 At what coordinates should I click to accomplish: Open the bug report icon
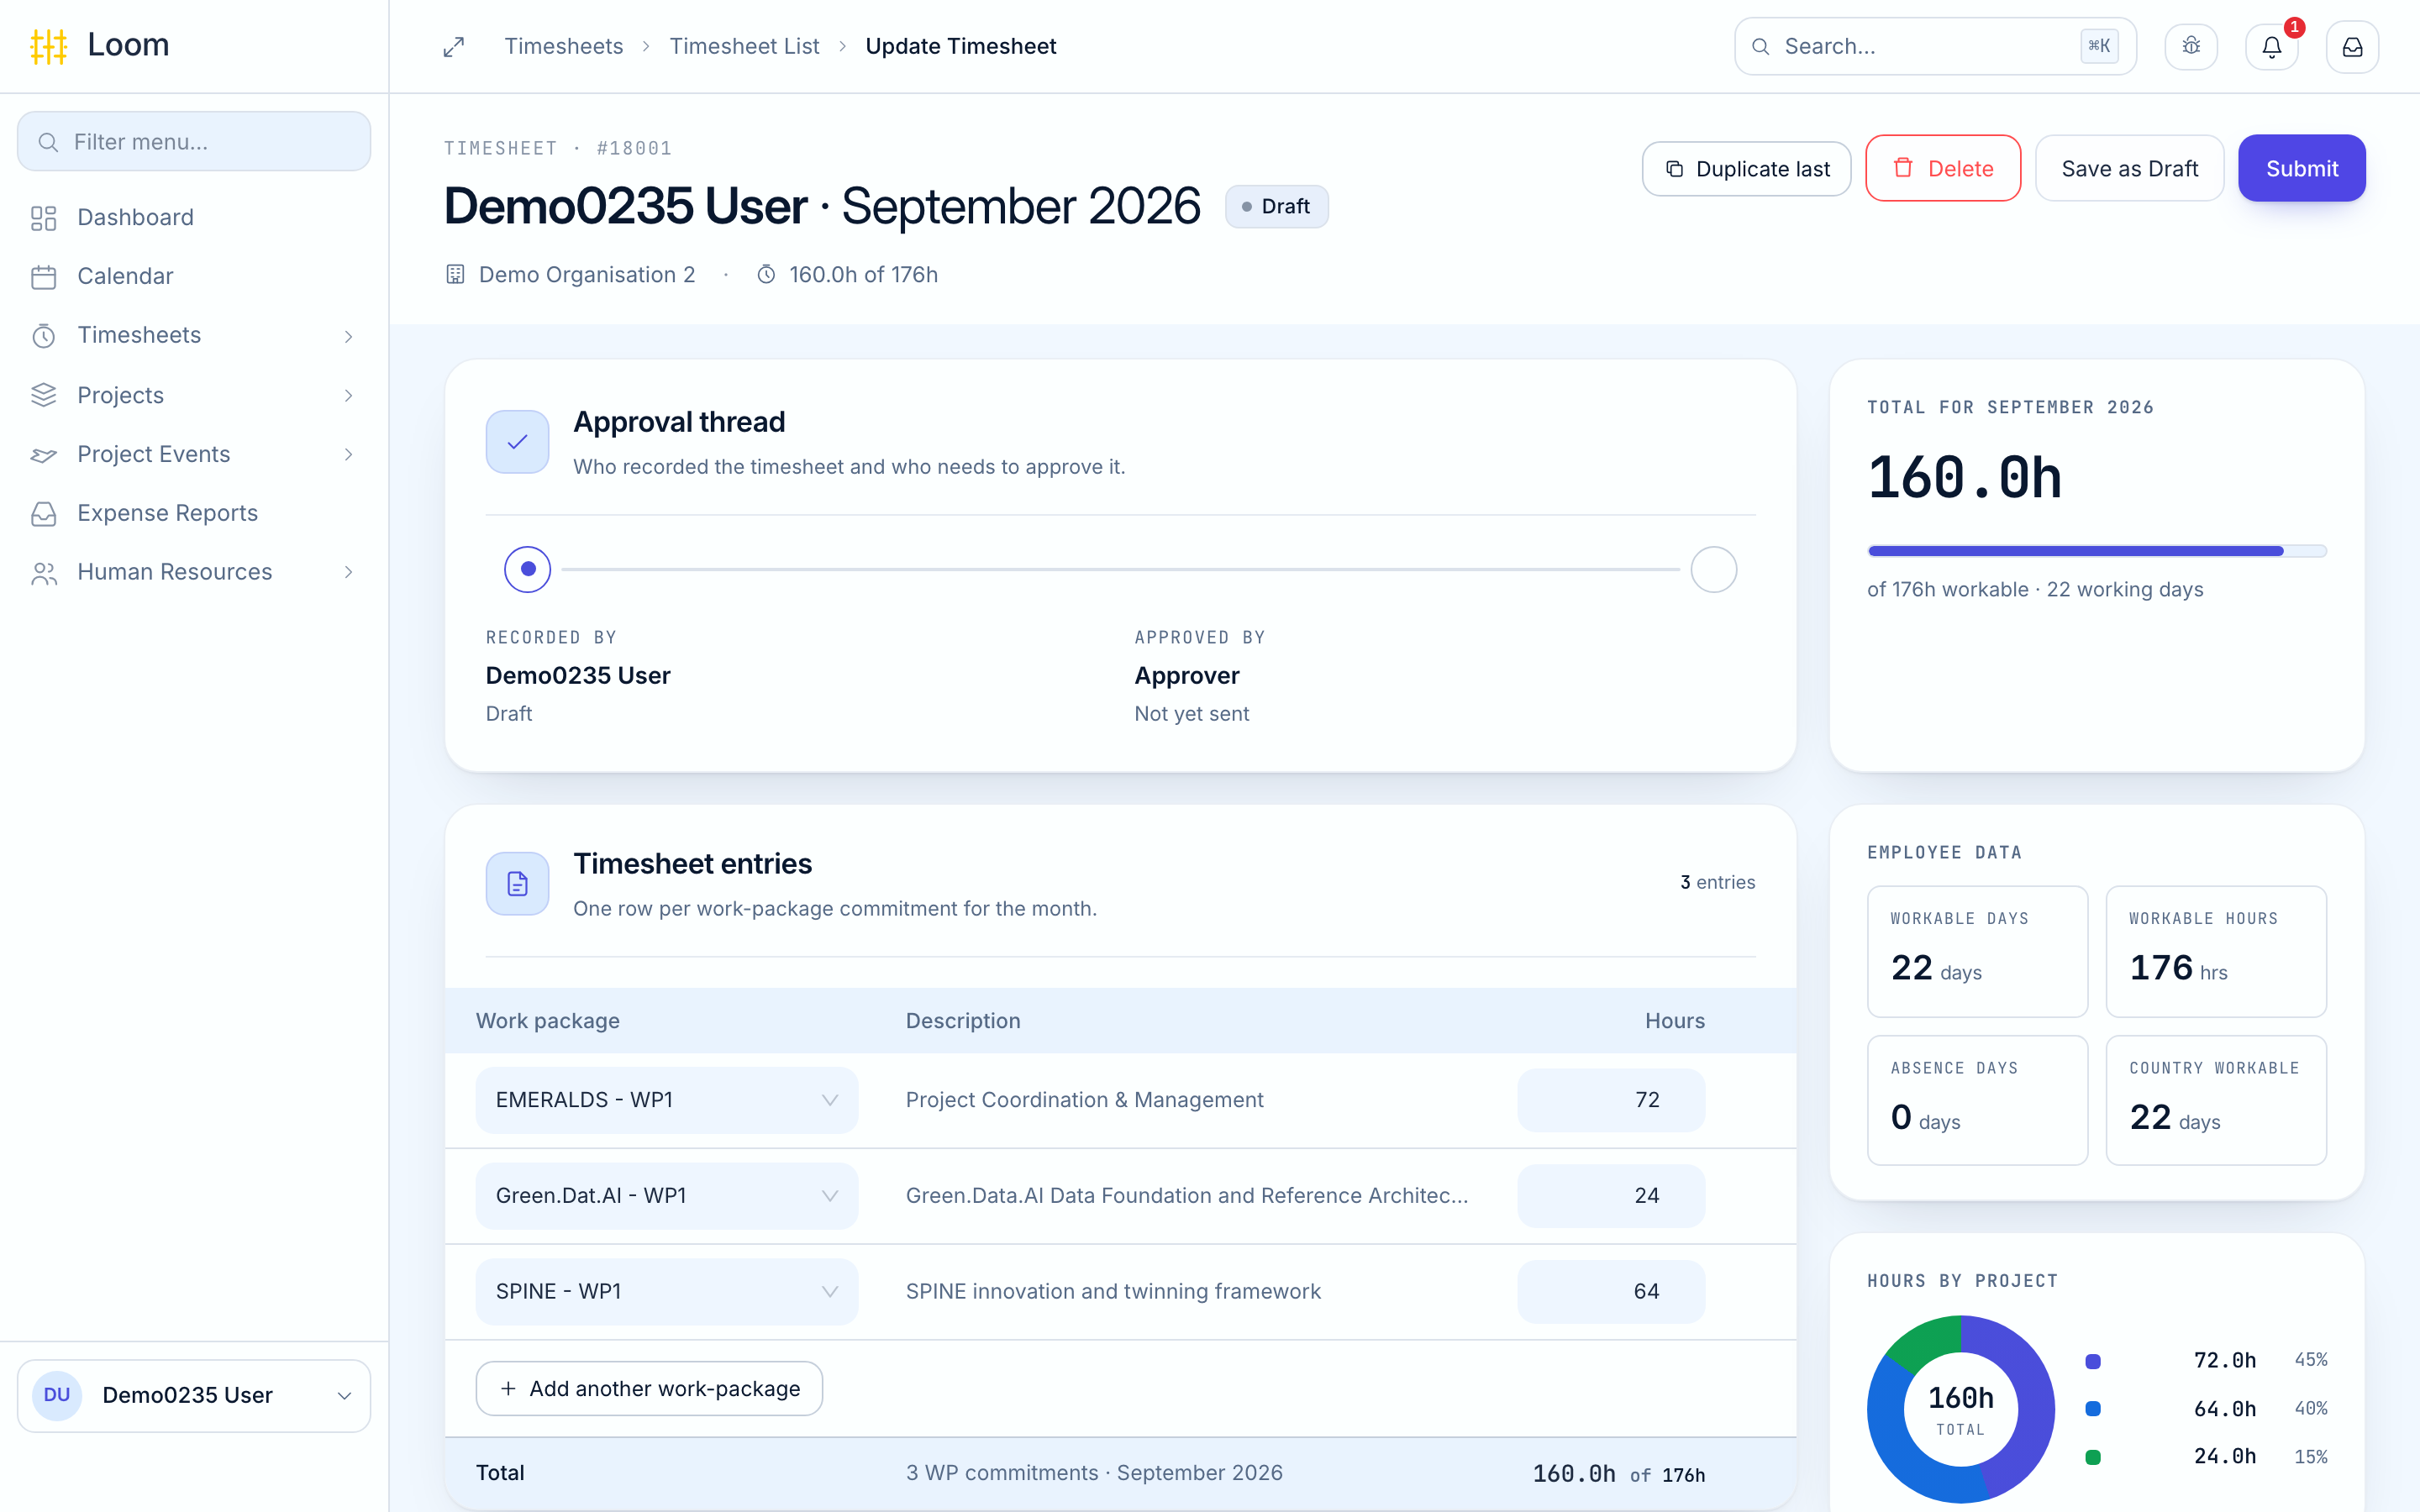(x=2191, y=46)
